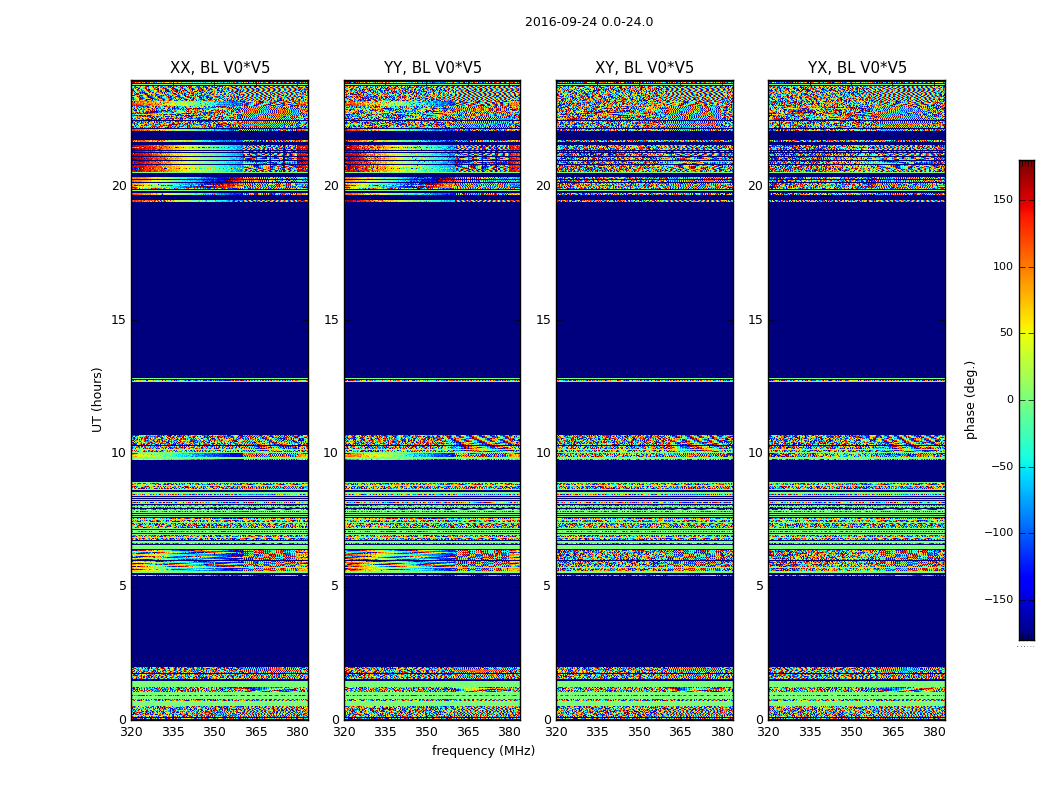Click inside the YX phase heatmap panel
Screen dimensions: 1050x800
click(857, 400)
